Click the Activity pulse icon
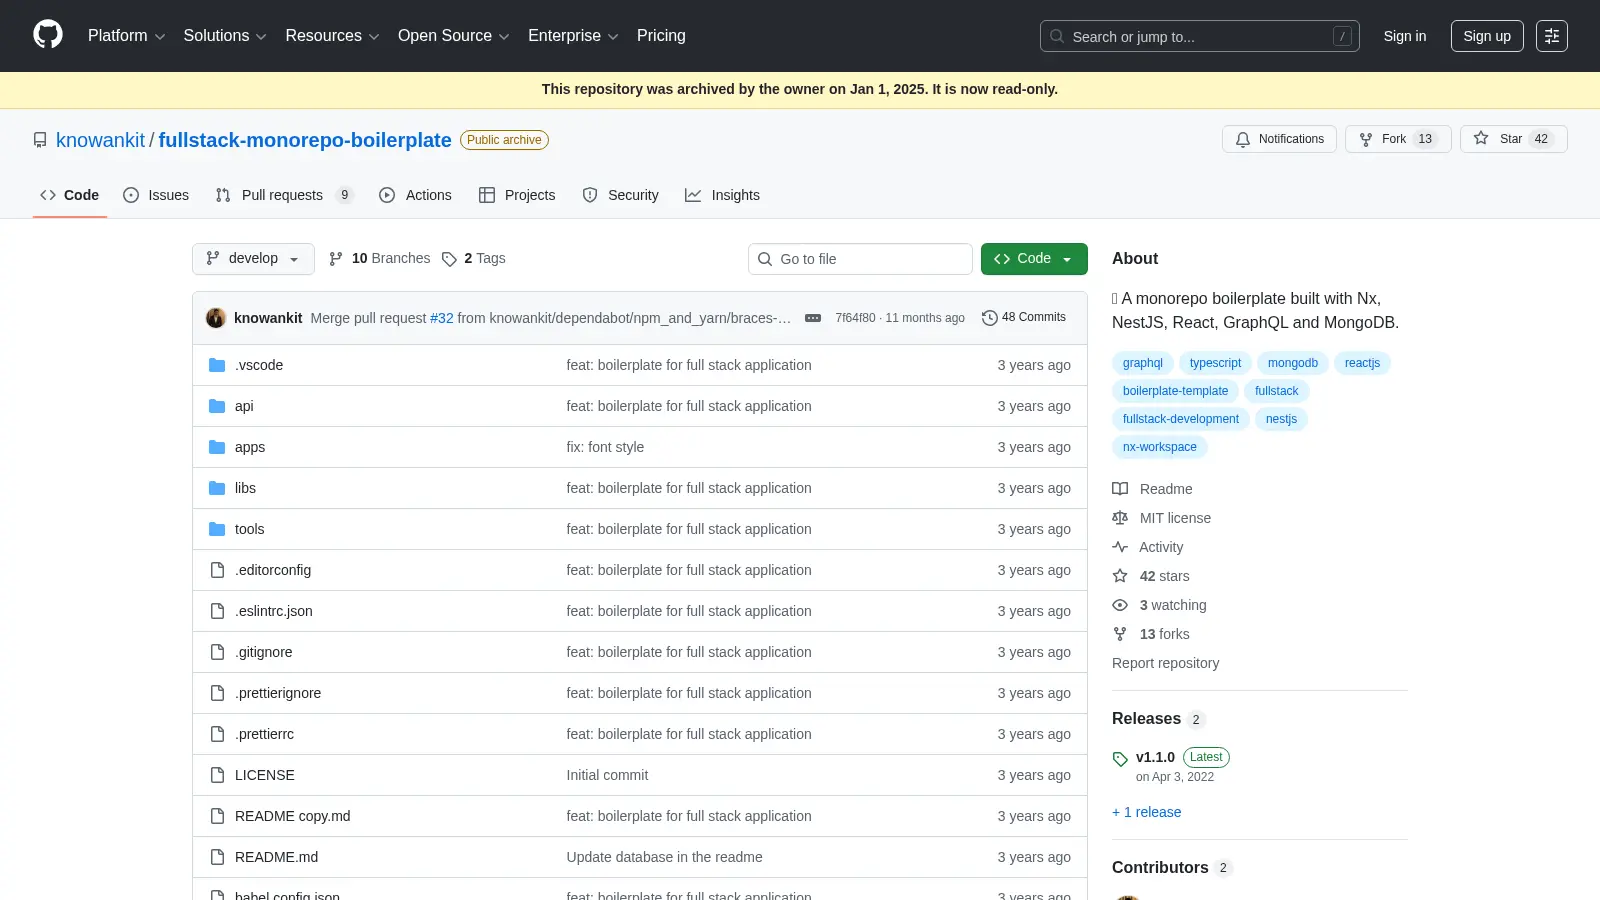The height and width of the screenshot is (900, 1600). [x=1120, y=547]
